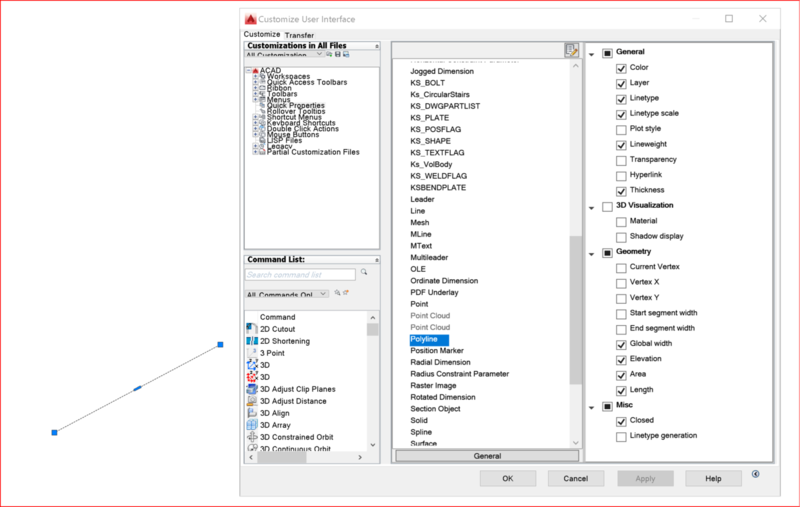
Task: Select the 3 Point command icon
Action: (252, 353)
